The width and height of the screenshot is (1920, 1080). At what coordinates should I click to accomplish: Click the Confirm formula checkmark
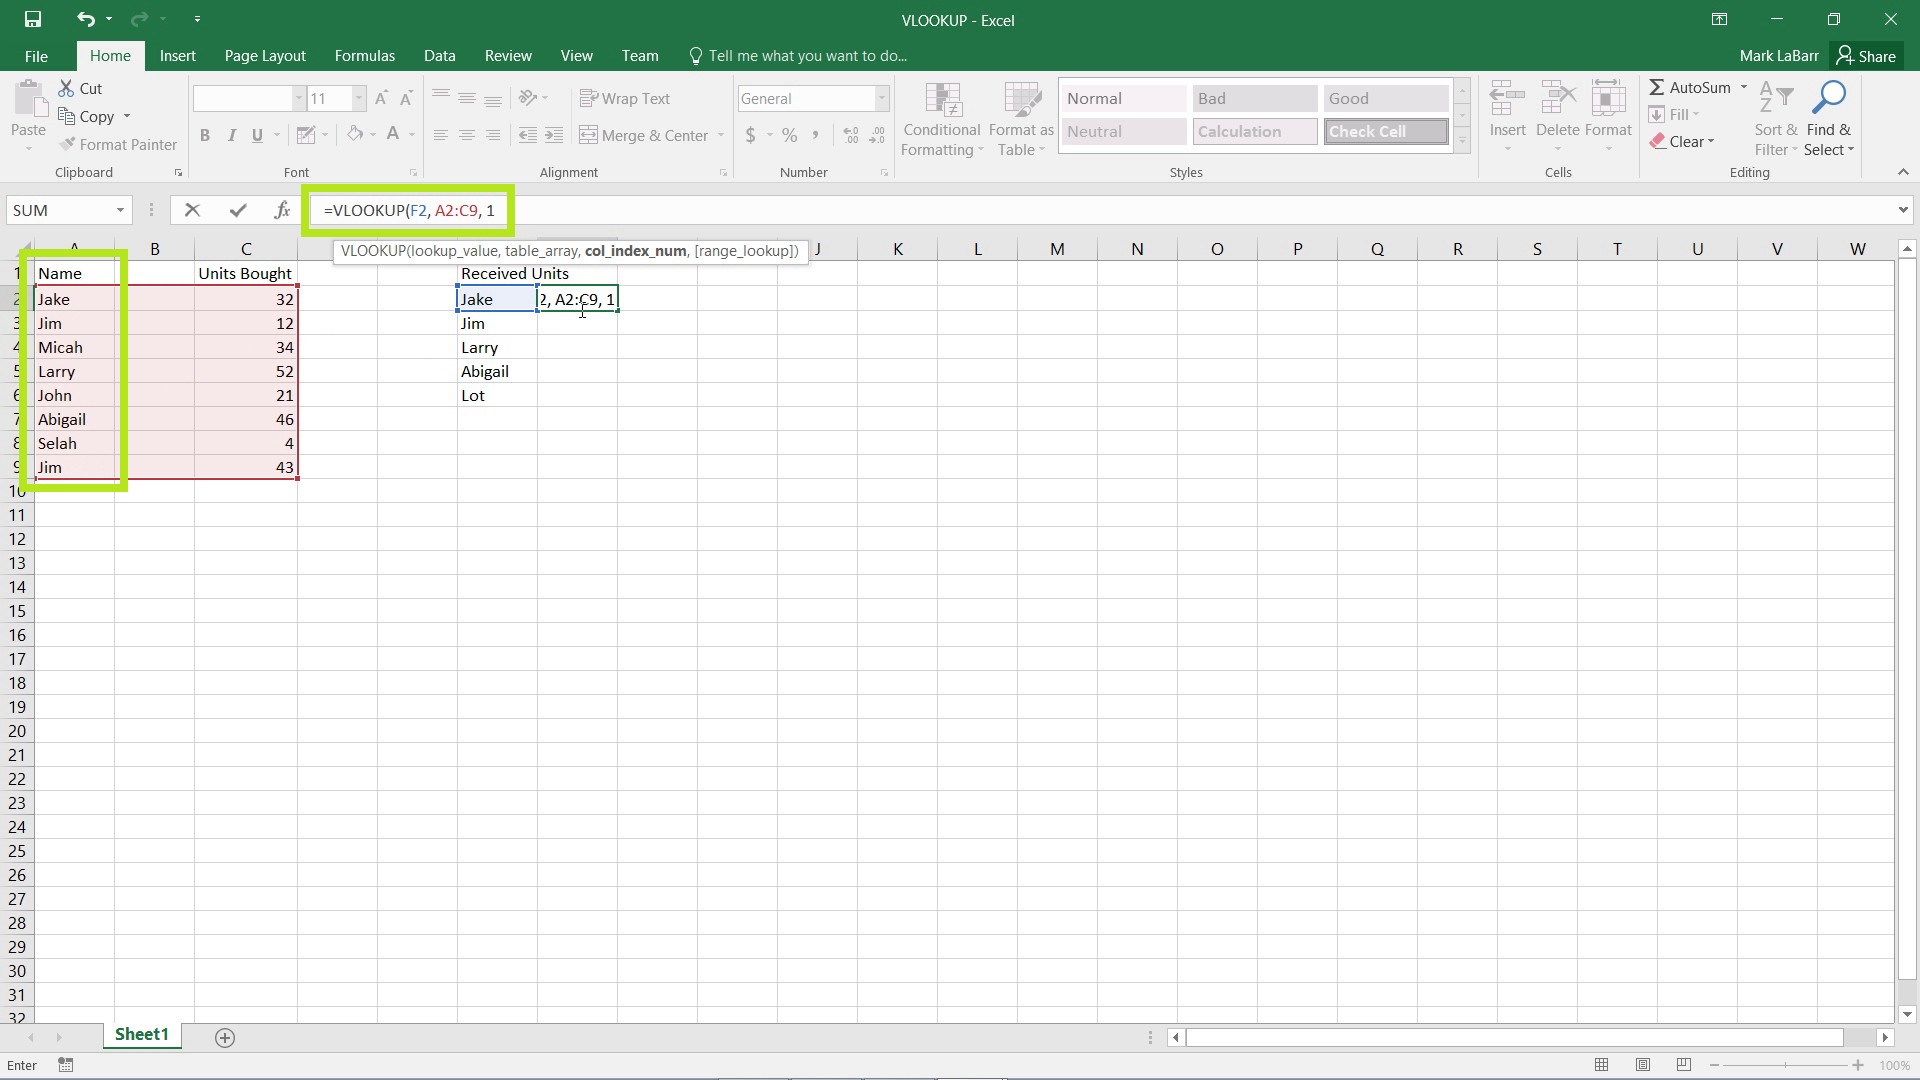[235, 210]
